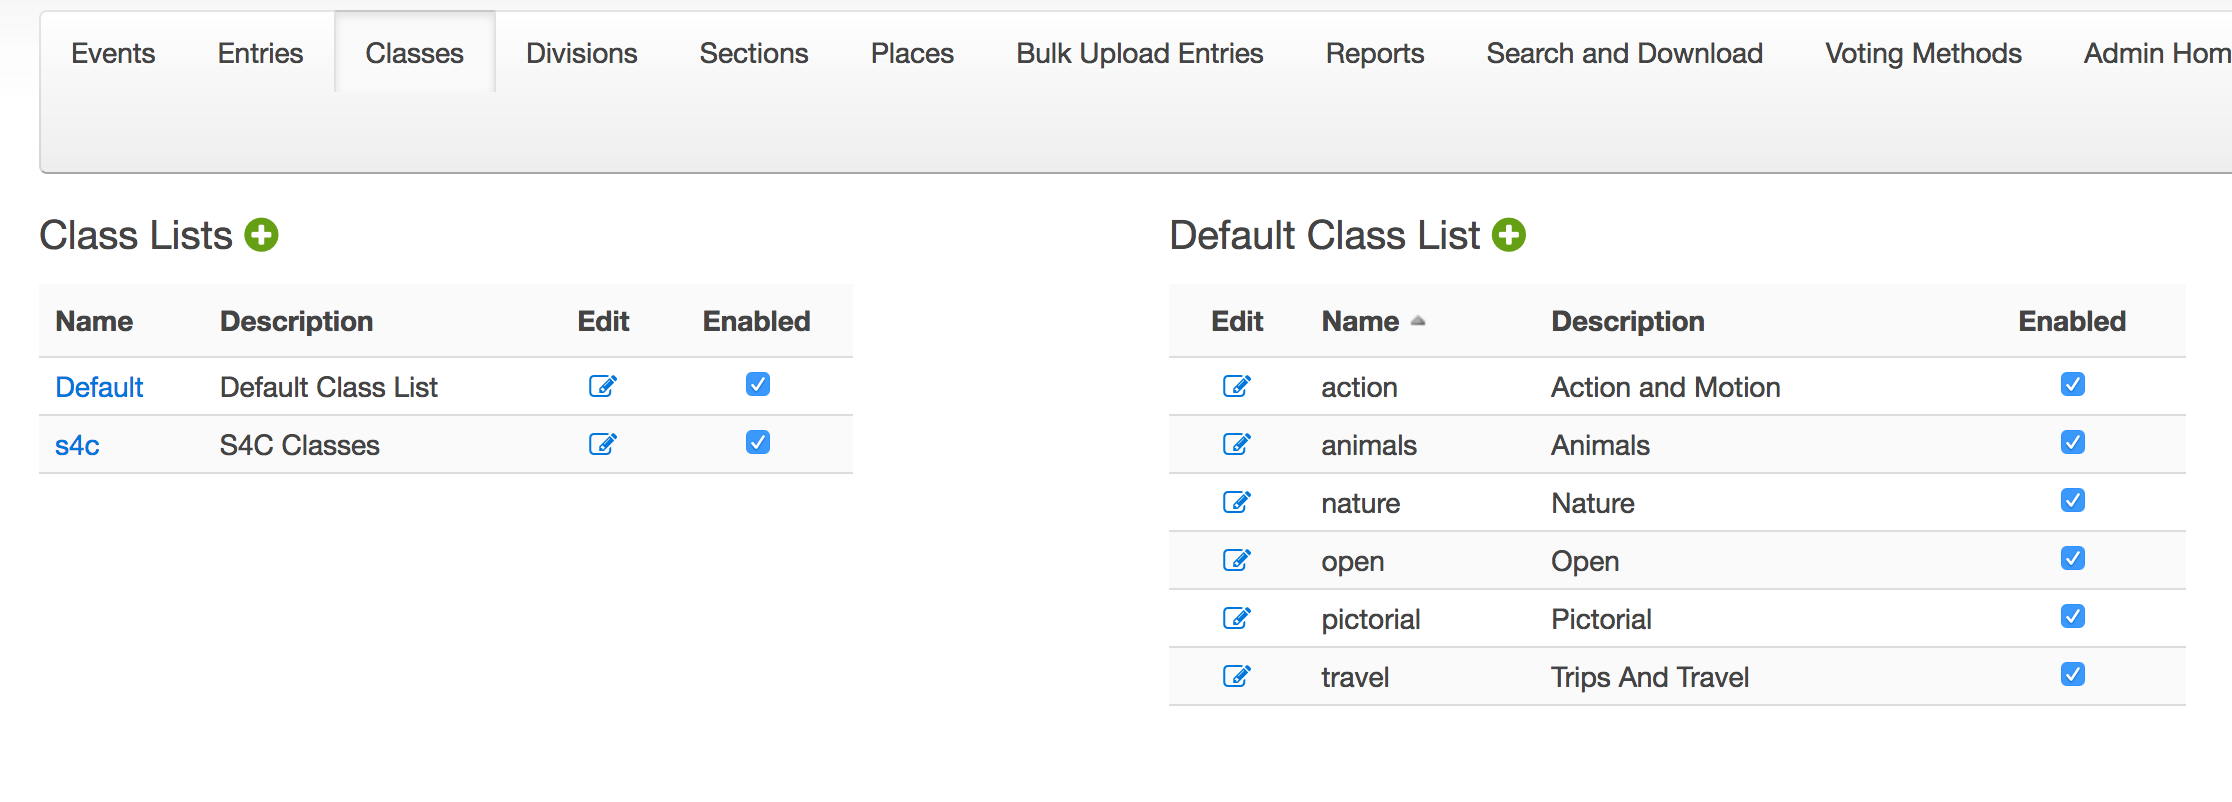Click the add icon beside Class Lists
Image resolution: width=2232 pixels, height=802 pixels.
262,236
